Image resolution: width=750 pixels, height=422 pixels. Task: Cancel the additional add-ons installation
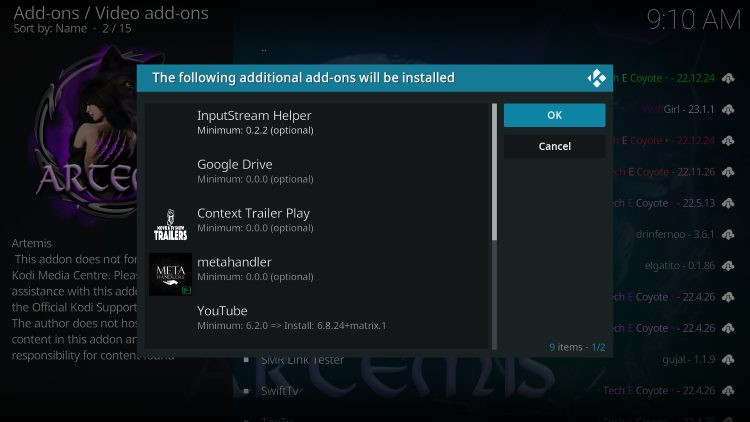point(554,146)
